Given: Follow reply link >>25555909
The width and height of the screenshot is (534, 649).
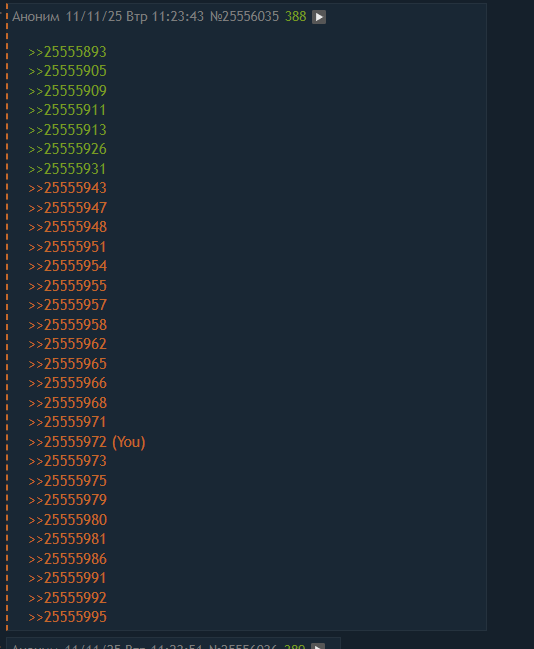Looking at the screenshot, I should (x=67, y=91).
